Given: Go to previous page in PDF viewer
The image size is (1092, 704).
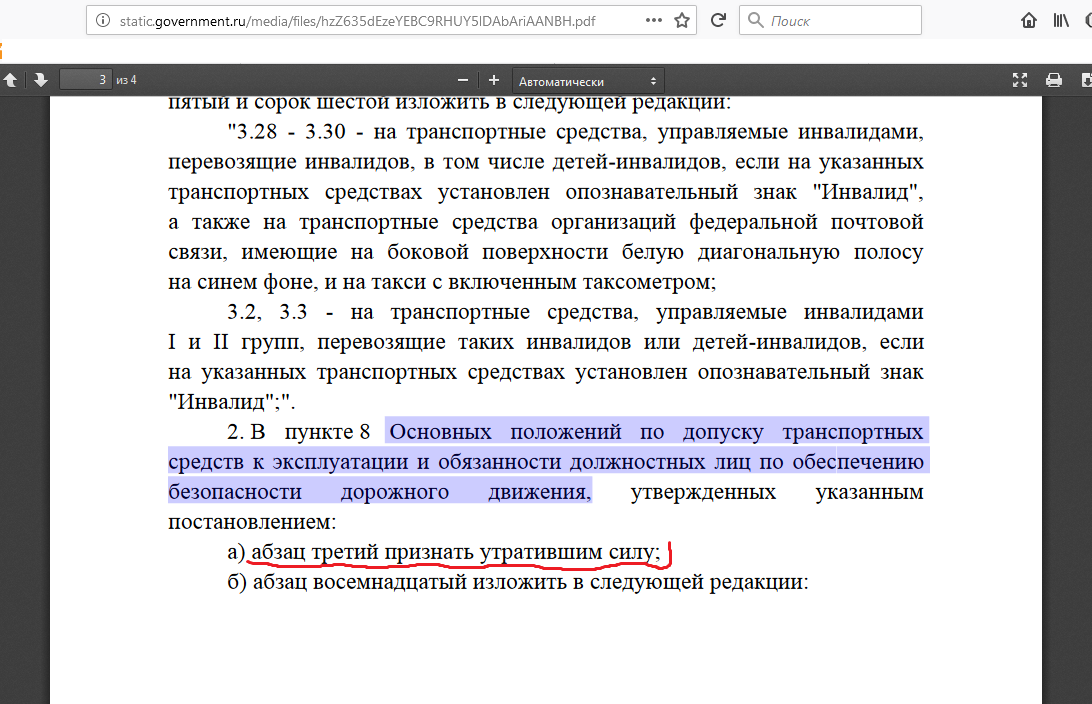Looking at the screenshot, I should click(x=11, y=80).
